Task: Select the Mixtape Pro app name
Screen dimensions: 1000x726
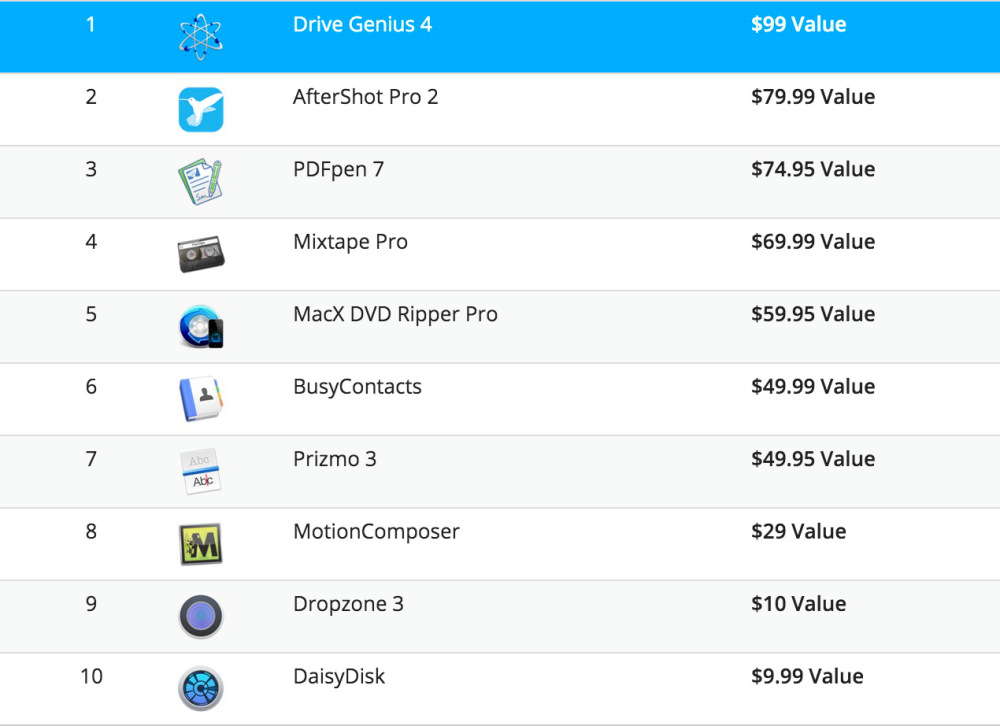Action: click(x=350, y=242)
